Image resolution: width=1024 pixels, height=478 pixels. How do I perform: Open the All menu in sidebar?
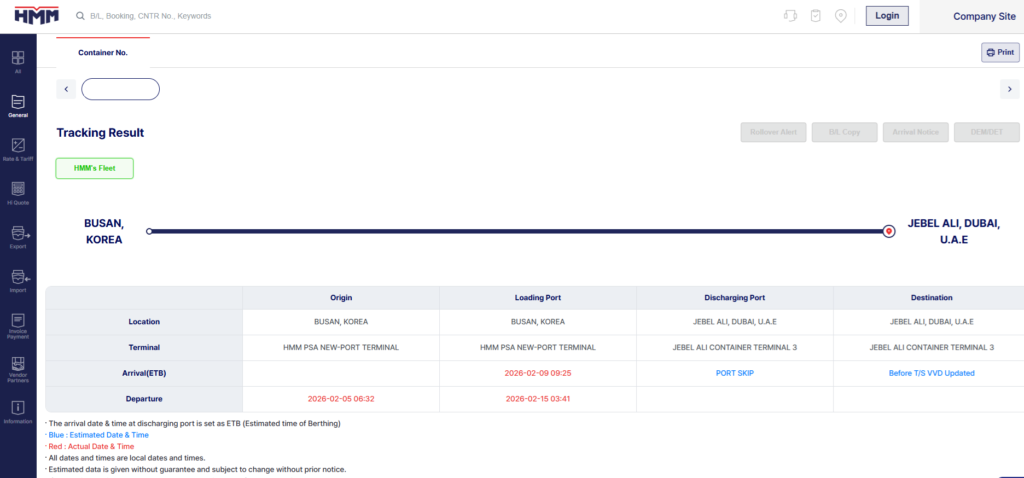18,61
